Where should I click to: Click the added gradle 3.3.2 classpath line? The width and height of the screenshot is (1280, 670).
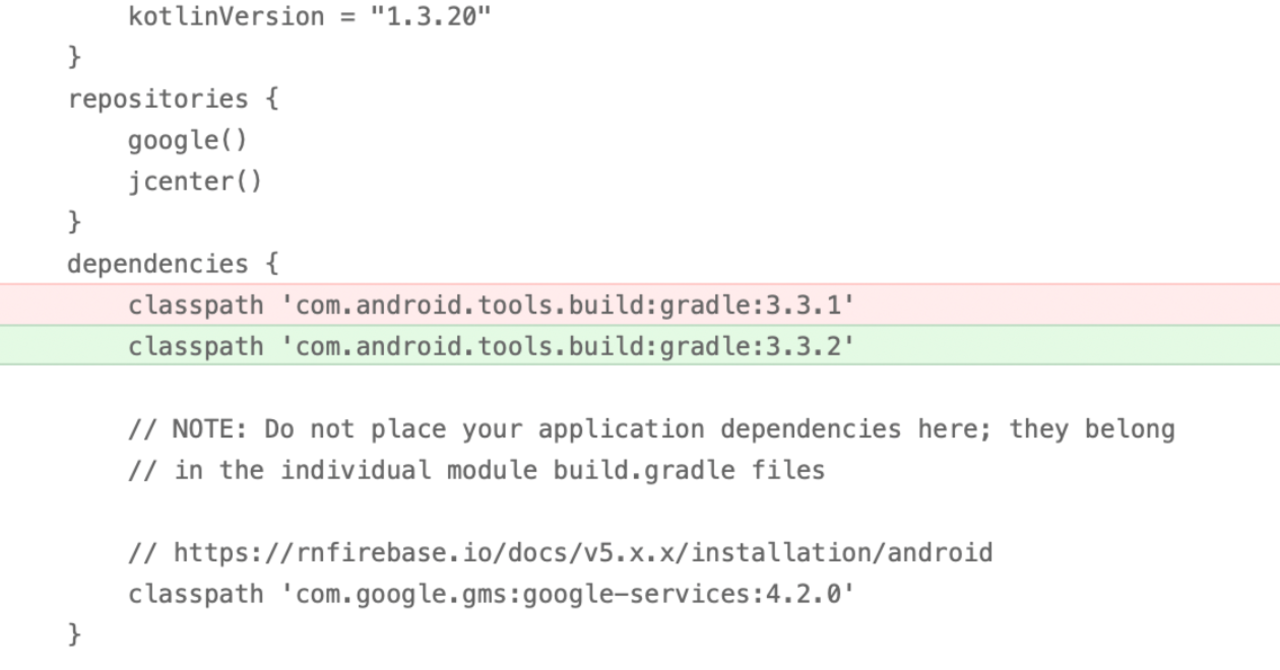(x=640, y=346)
